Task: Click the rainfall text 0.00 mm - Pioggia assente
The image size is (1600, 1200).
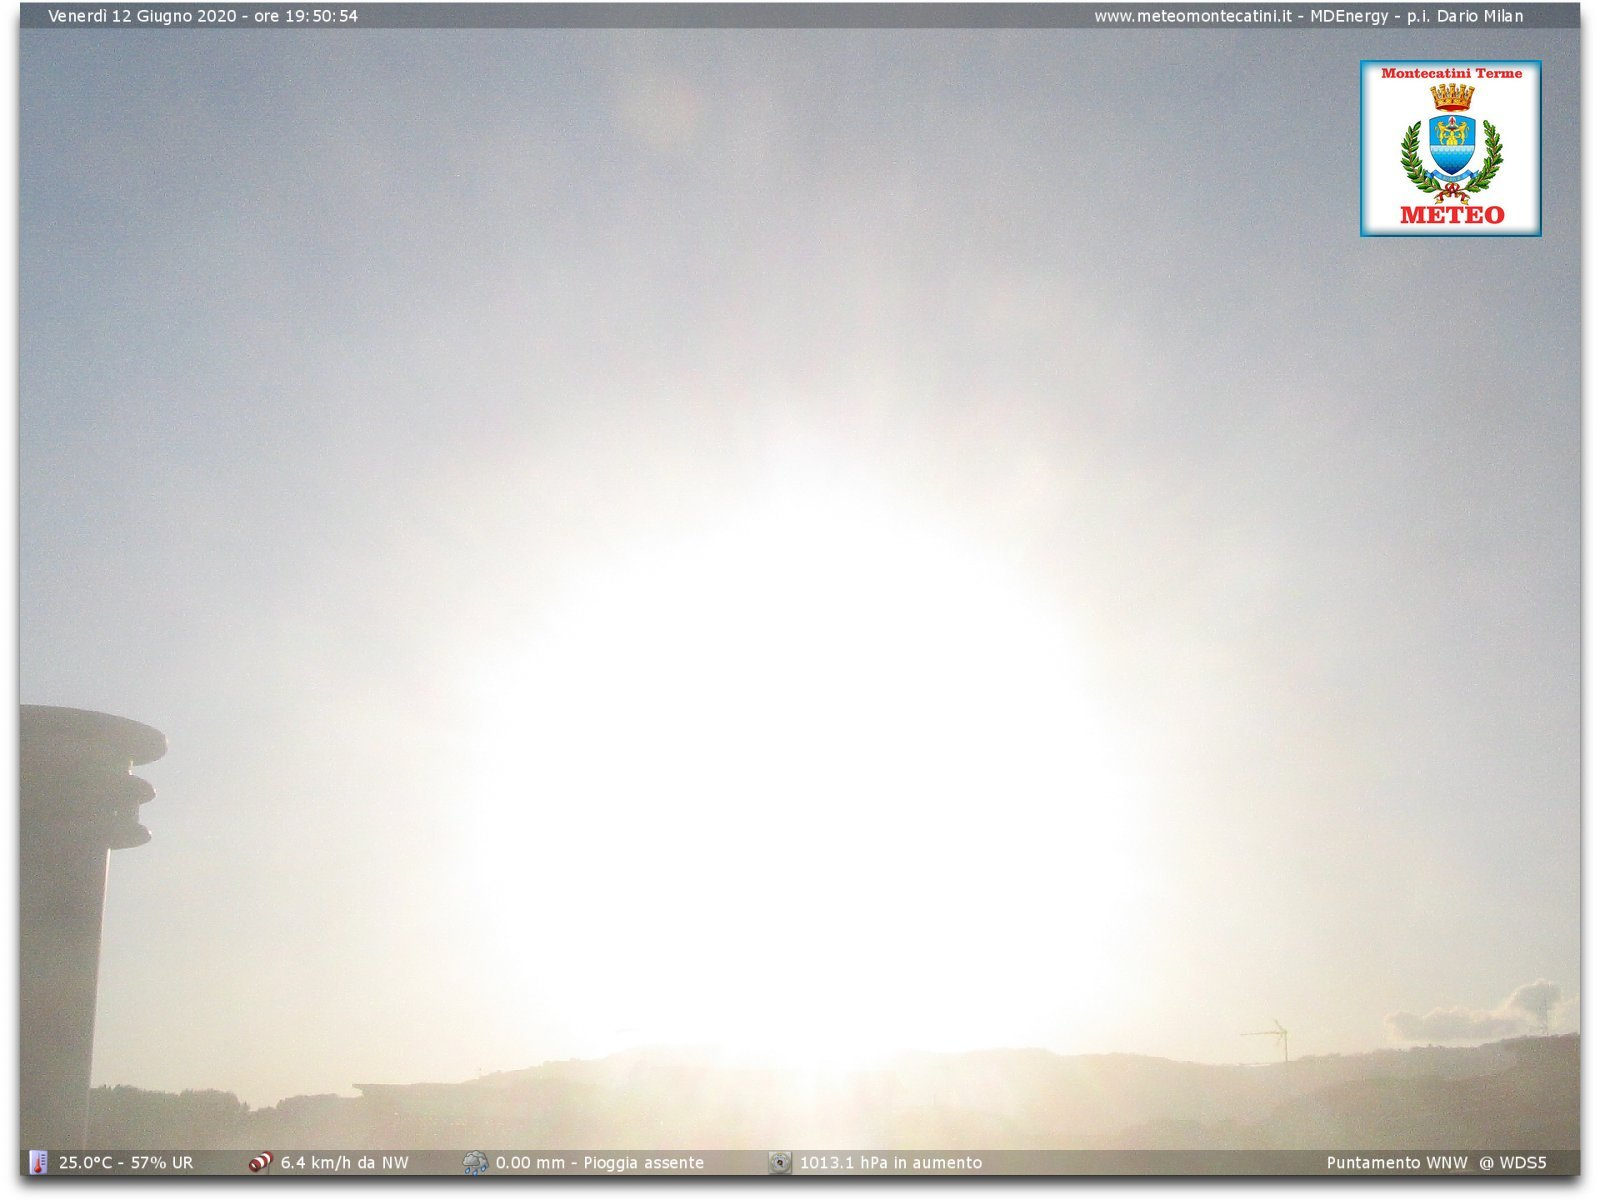Action: pyautogui.click(x=600, y=1162)
